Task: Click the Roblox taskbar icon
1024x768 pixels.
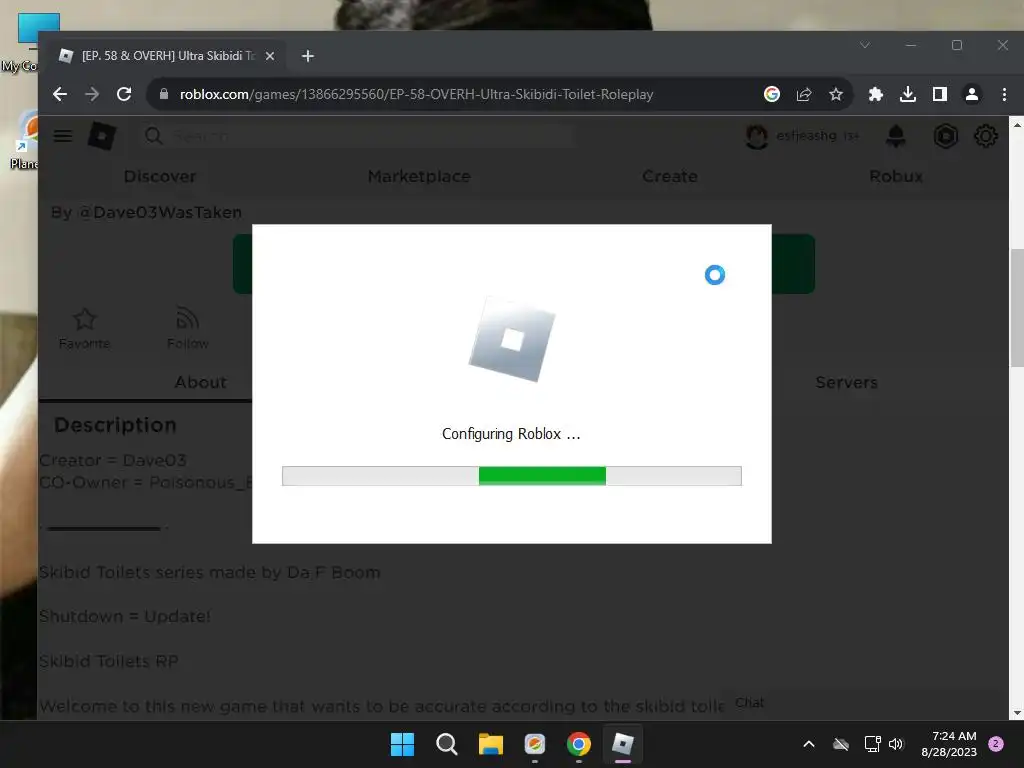Action: [x=622, y=744]
